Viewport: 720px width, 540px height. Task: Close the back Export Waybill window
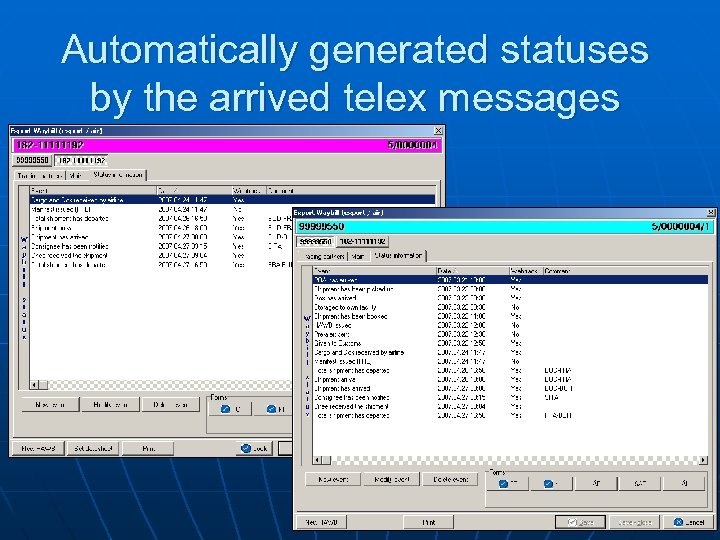[x=439, y=131]
